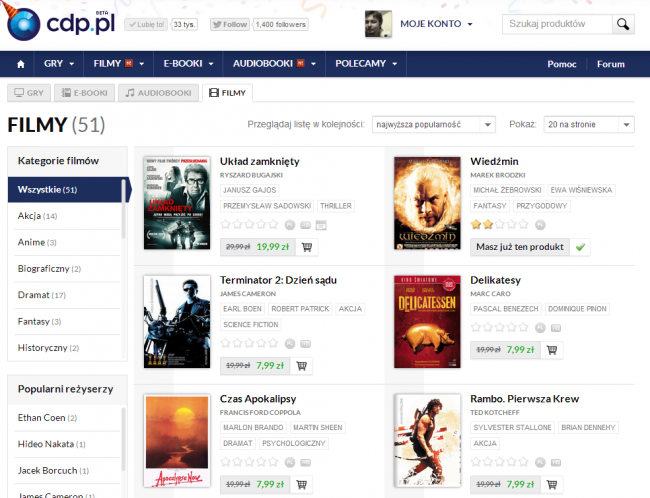Viewport: 650px width, 498px height.
Task: Rate Wiedźmin with the fifth star
Action: click(524, 225)
